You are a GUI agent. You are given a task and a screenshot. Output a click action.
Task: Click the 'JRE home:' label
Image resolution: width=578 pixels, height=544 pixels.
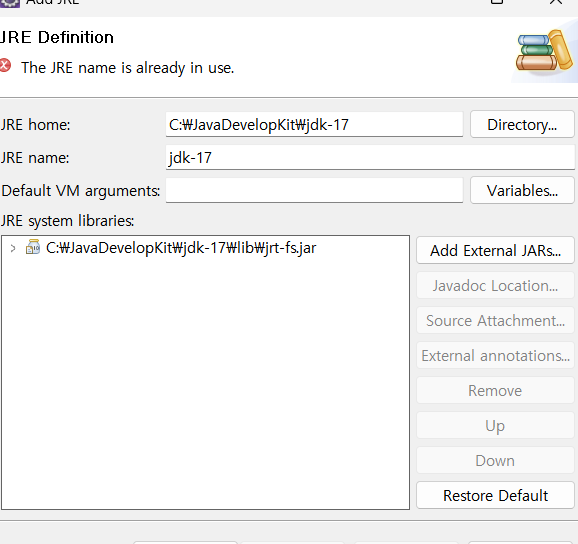point(35,125)
